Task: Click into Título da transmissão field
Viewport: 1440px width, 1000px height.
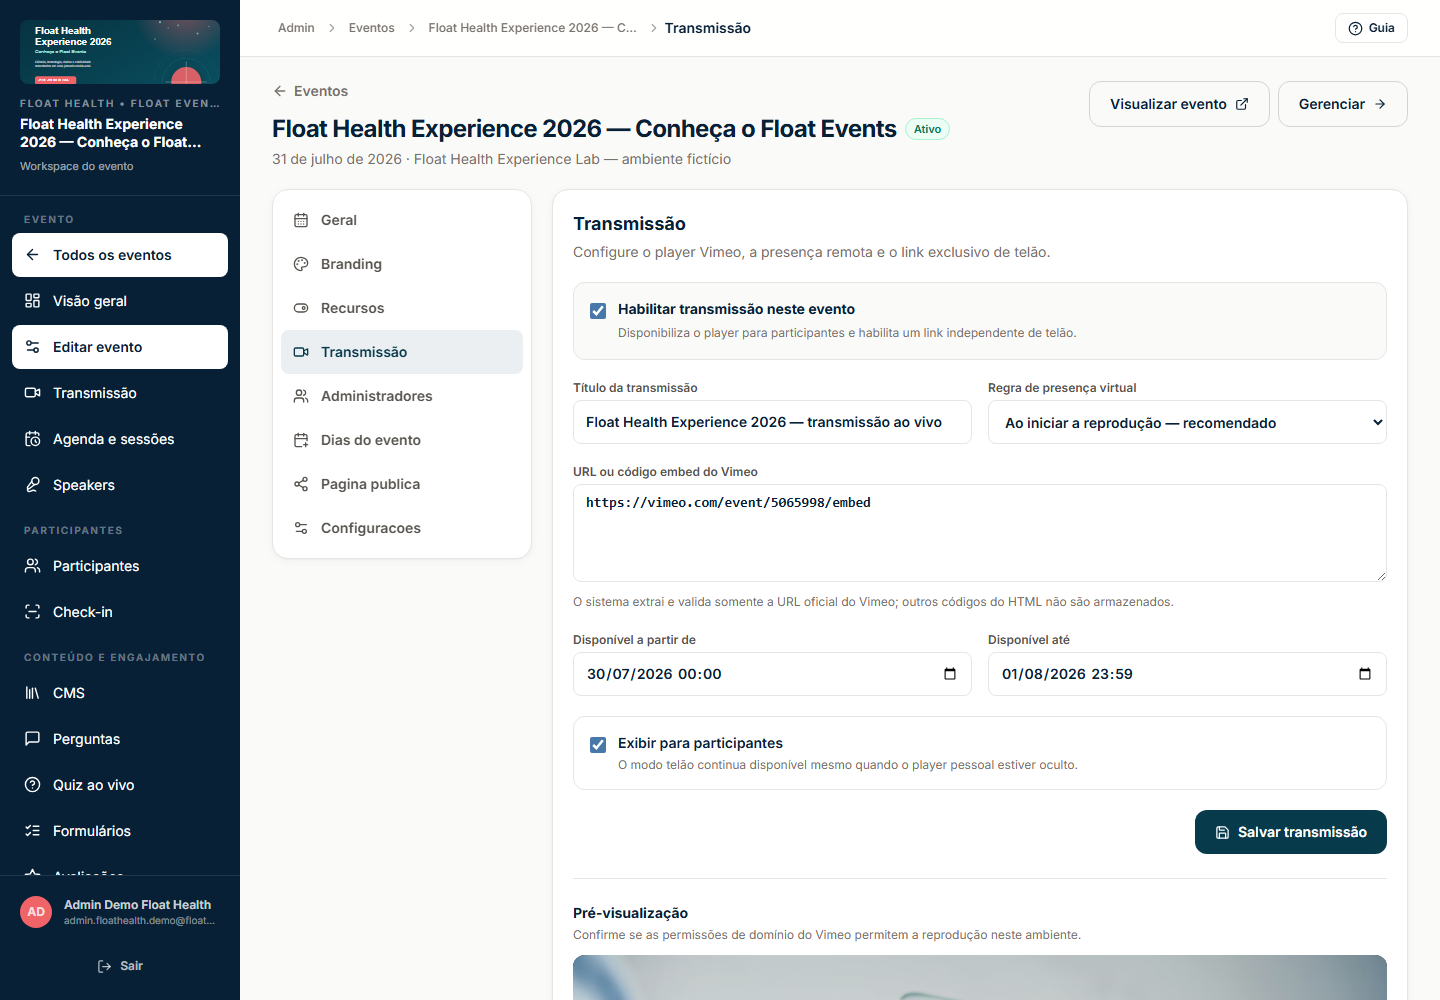Action: coord(772,422)
